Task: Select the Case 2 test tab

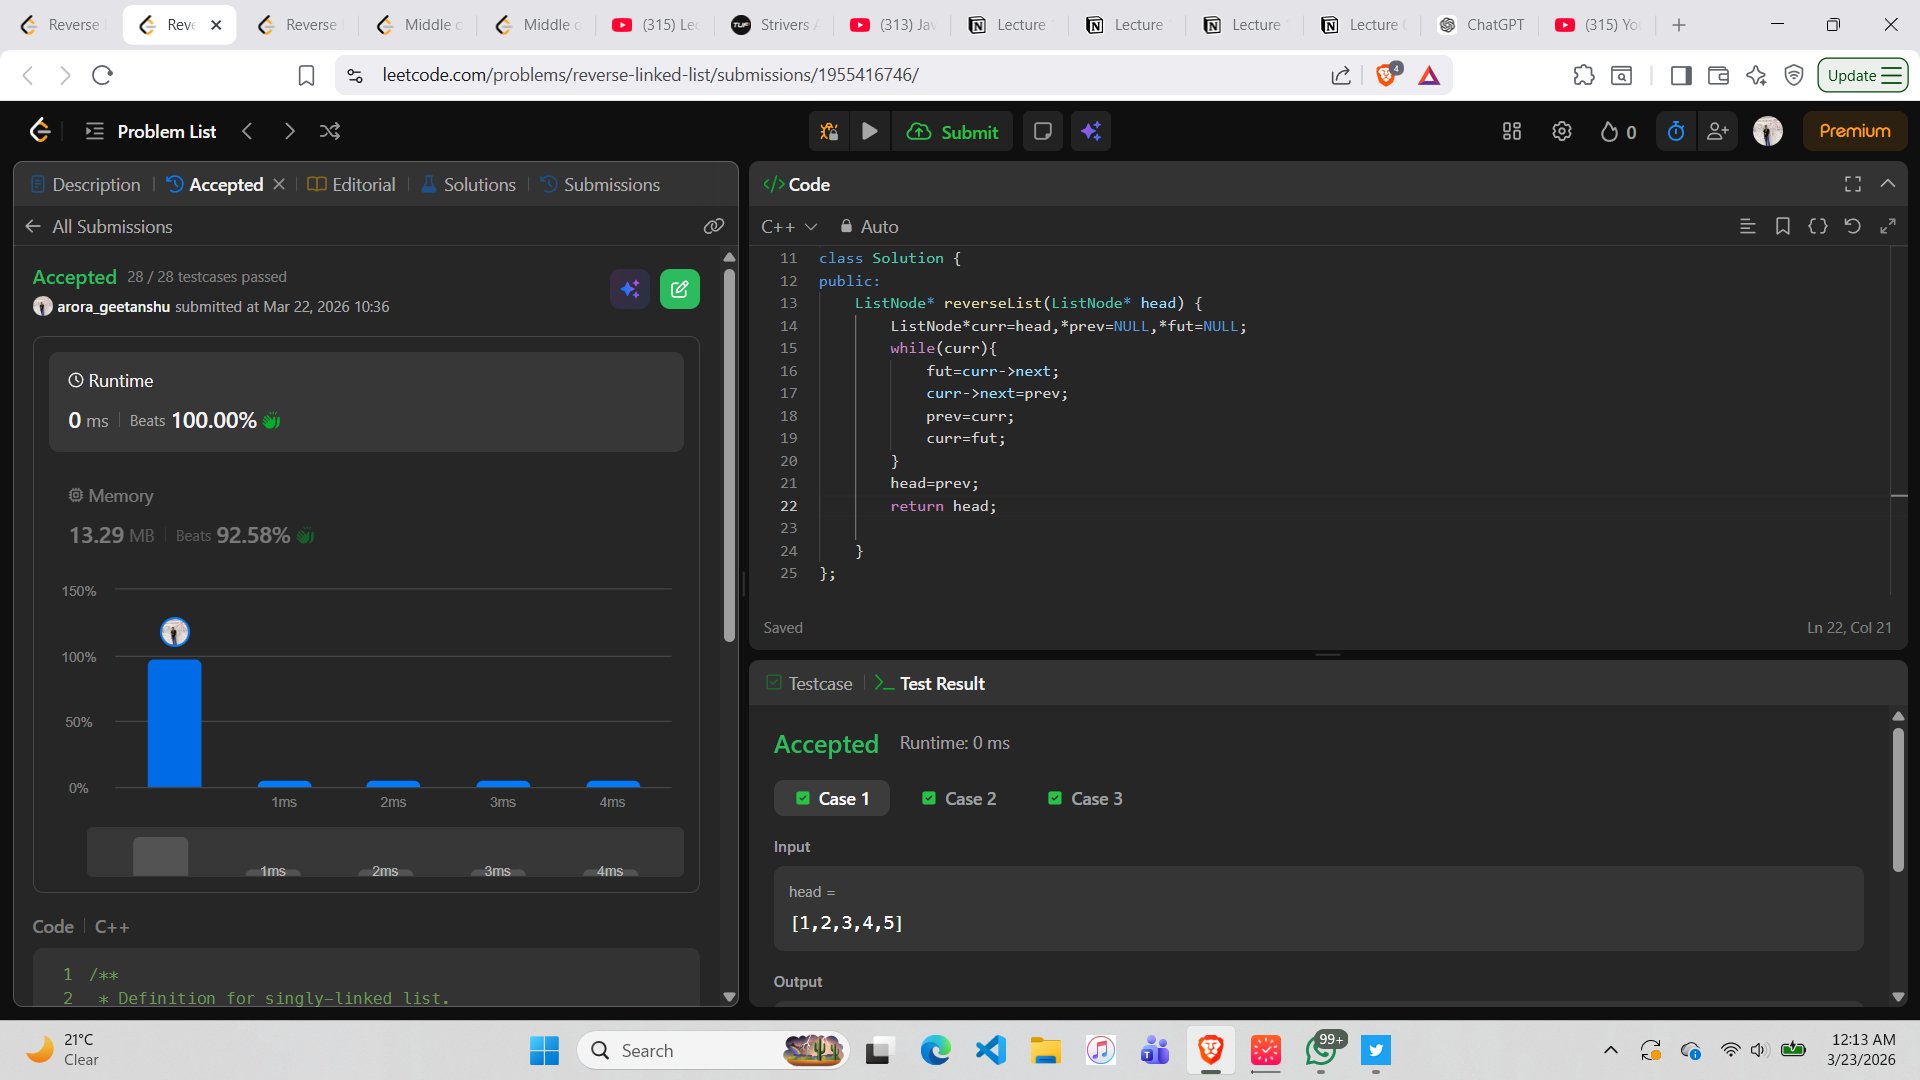Action: click(x=958, y=798)
